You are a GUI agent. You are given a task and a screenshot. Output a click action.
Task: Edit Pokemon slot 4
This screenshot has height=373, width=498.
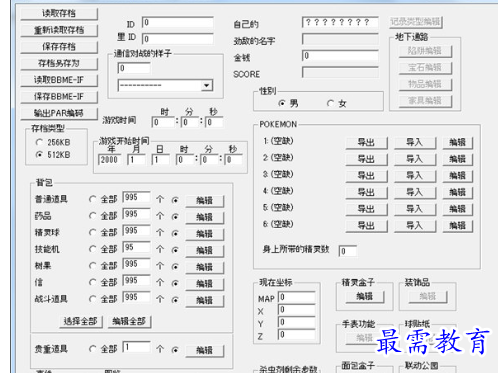(x=458, y=193)
